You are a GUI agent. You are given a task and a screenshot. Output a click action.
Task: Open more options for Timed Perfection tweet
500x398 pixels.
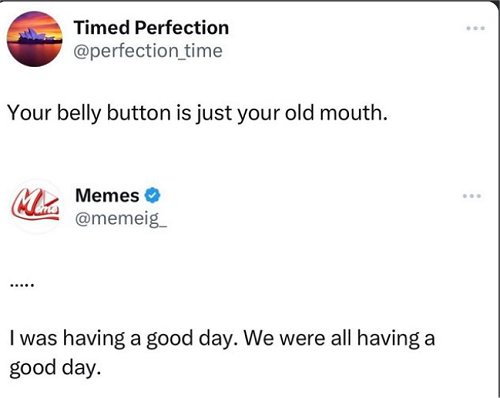pyautogui.click(x=476, y=29)
